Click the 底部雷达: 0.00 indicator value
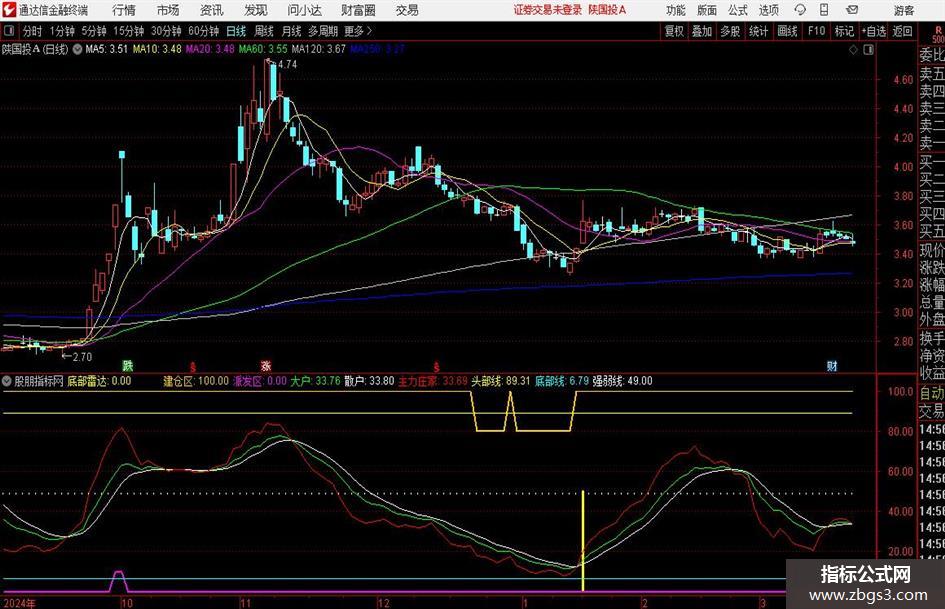Image resolution: width=945 pixels, height=609 pixels. [x=99, y=381]
